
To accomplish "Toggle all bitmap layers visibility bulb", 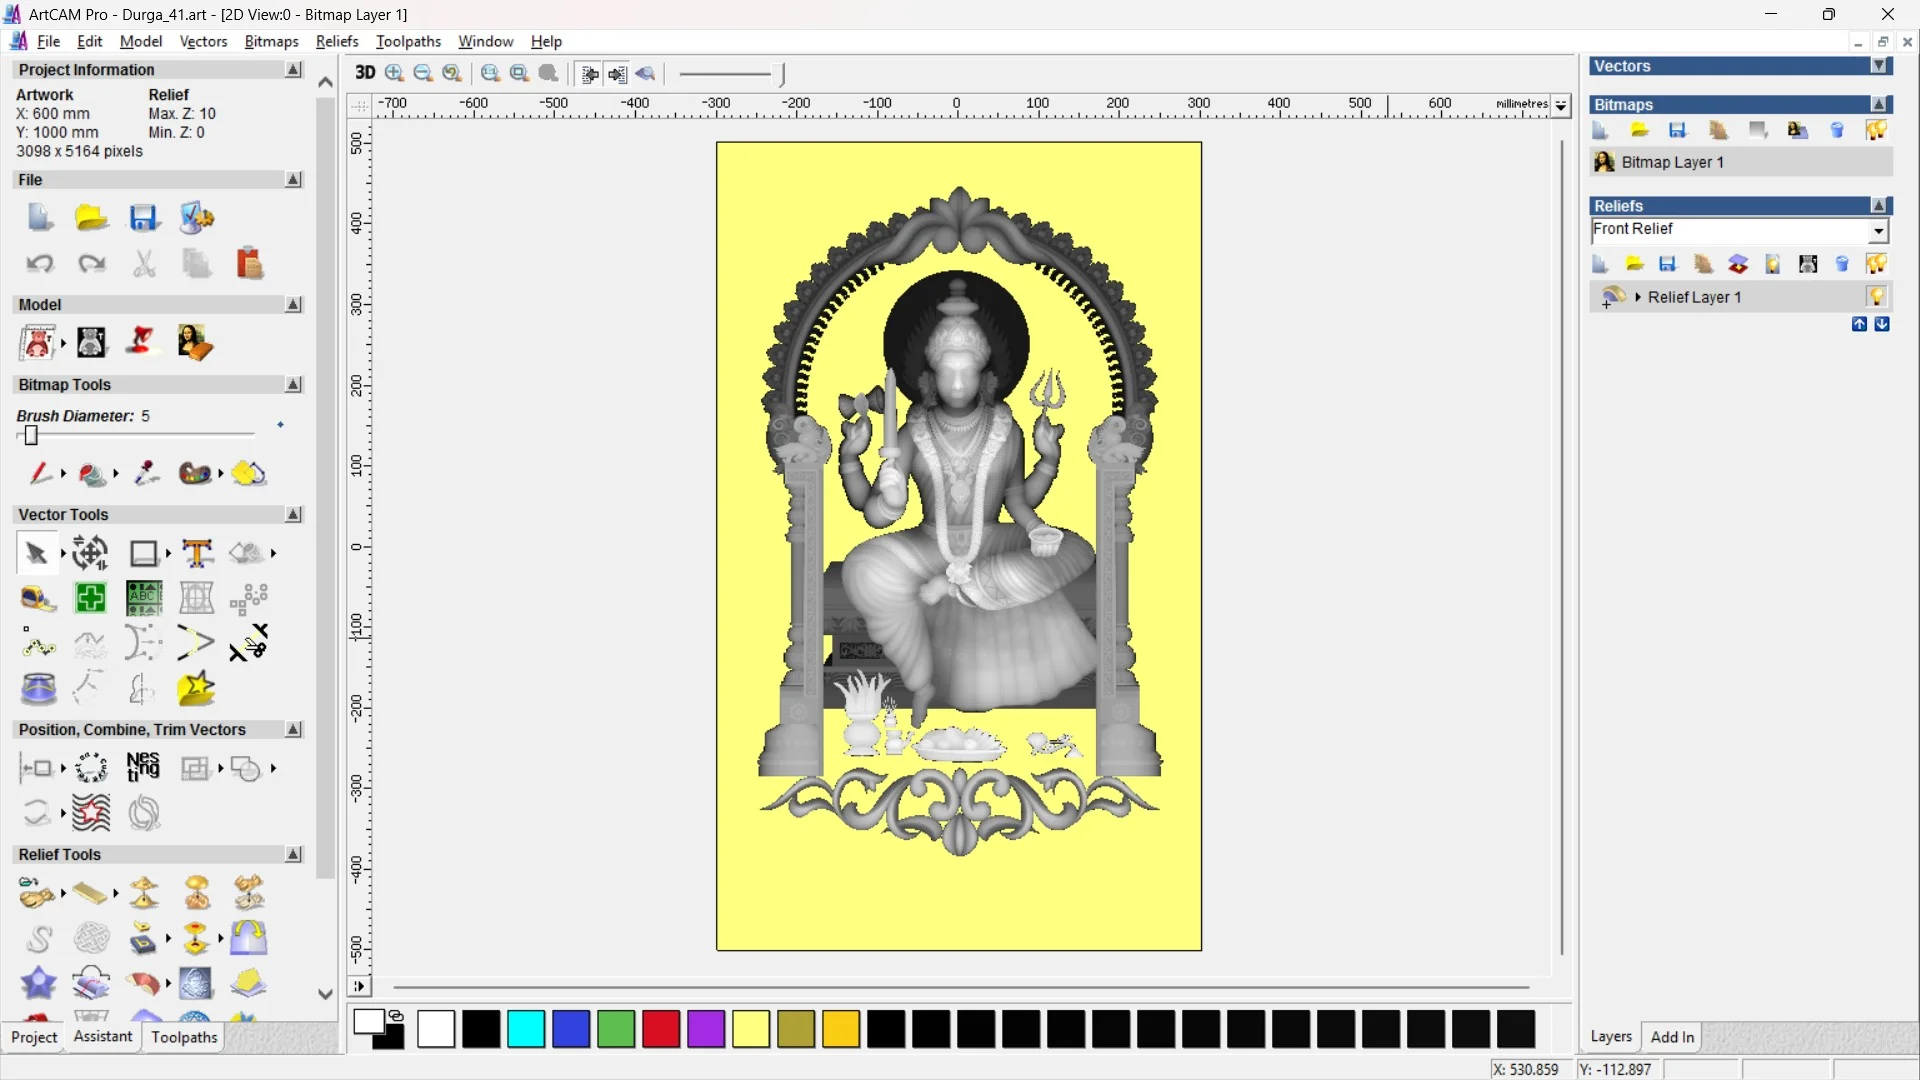I will tap(1876, 131).
